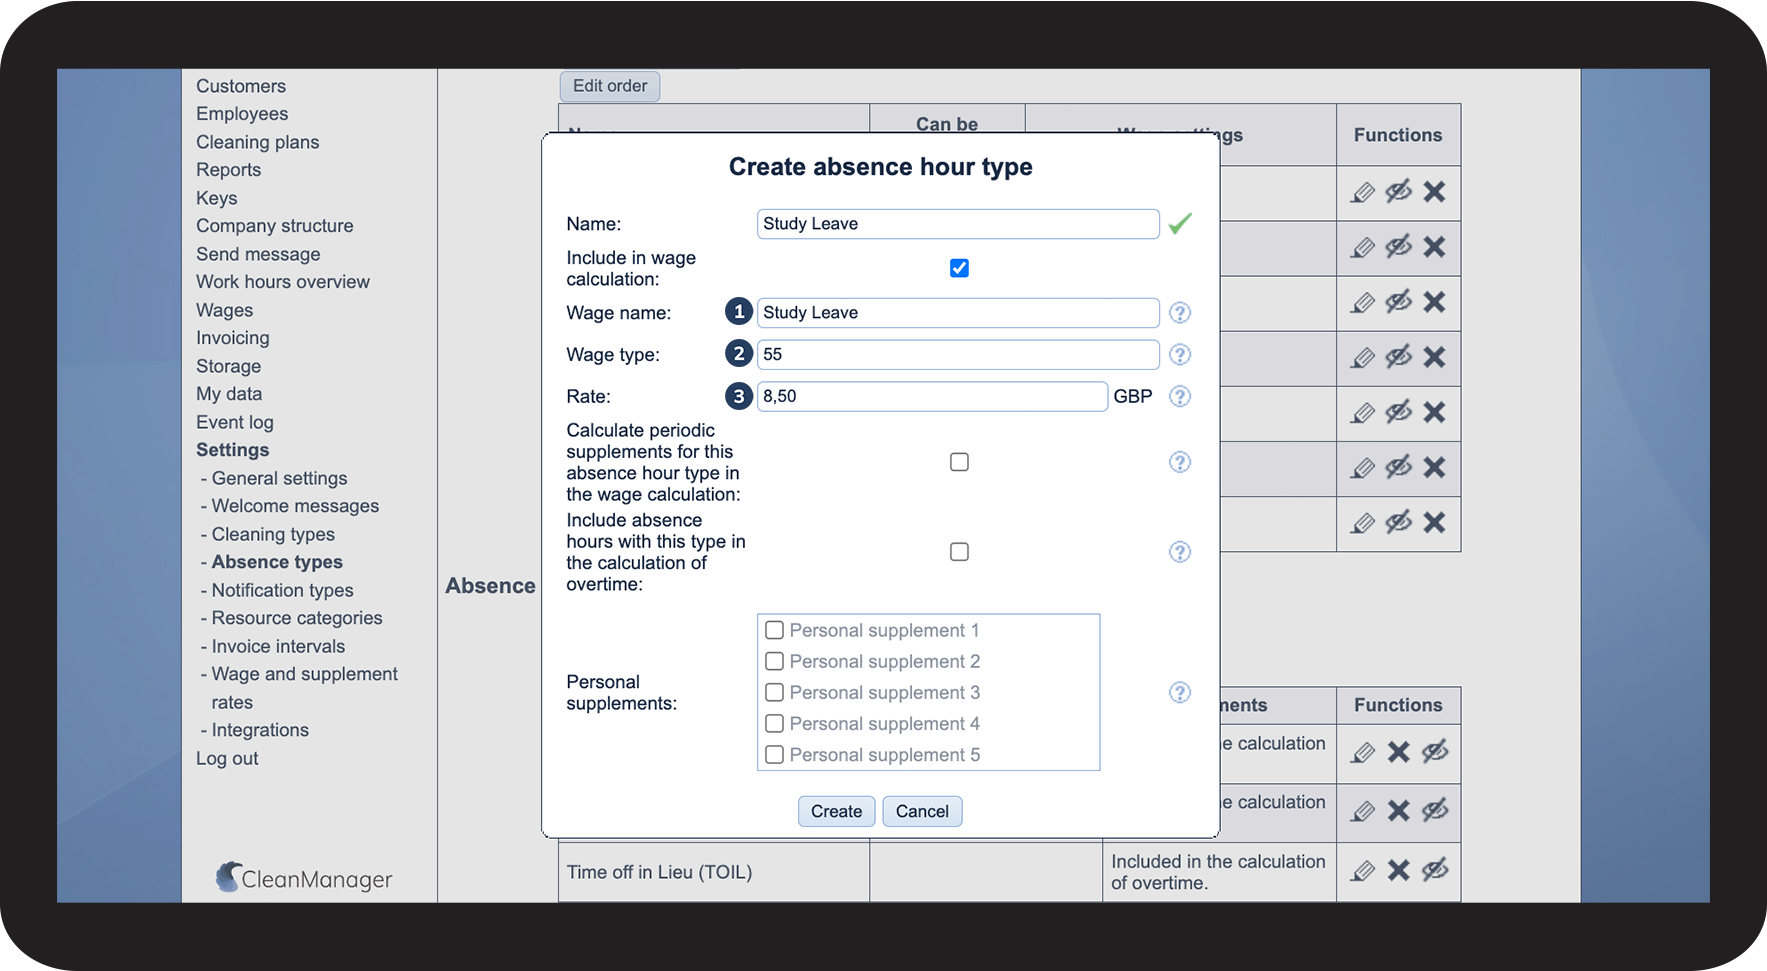Go to Work hours overview
The height and width of the screenshot is (971, 1767).
click(282, 282)
